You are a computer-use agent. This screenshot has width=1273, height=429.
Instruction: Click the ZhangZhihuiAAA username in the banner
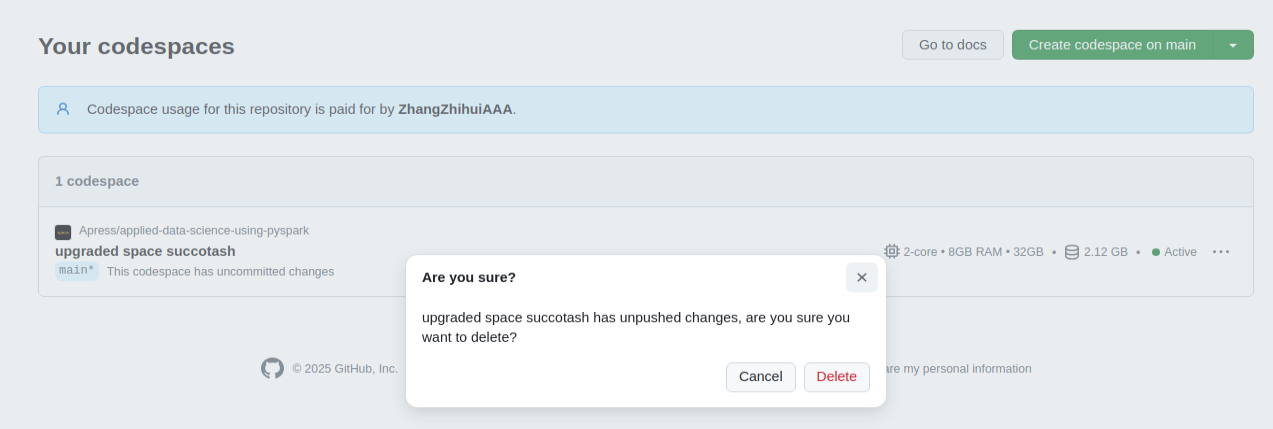coord(455,109)
